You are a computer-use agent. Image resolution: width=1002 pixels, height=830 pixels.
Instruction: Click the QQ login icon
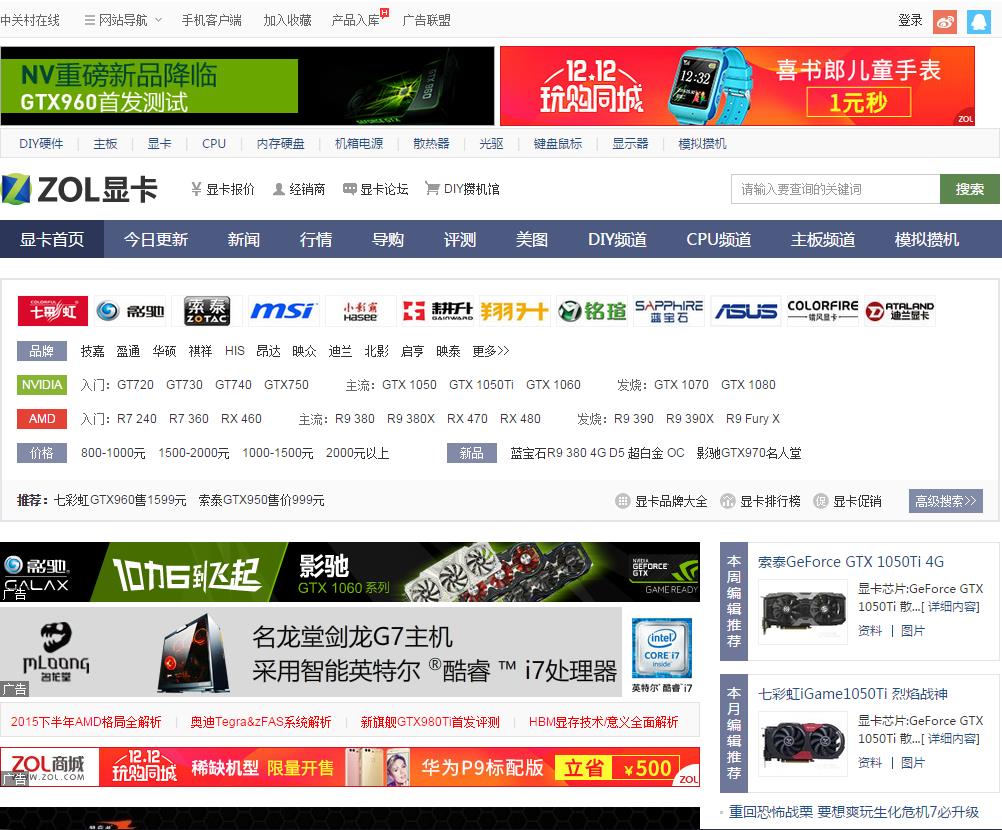[x=978, y=21]
